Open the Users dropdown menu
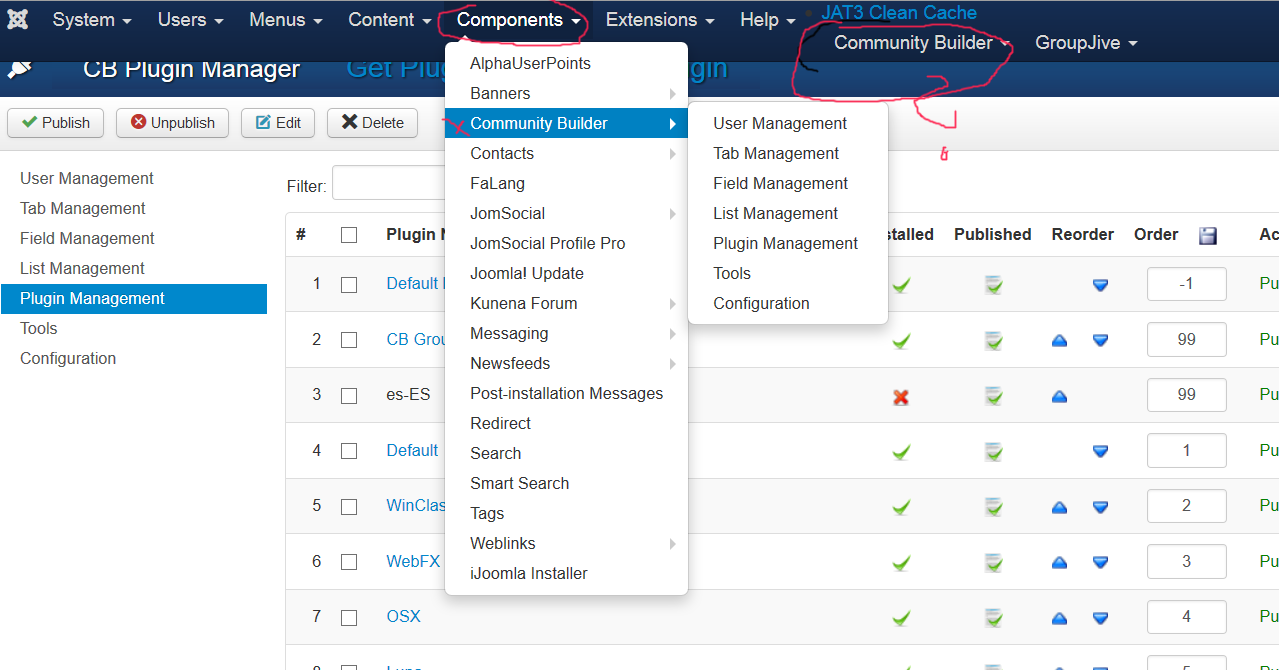This screenshot has height=670, width=1279. pyautogui.click(x=190, y=20)
